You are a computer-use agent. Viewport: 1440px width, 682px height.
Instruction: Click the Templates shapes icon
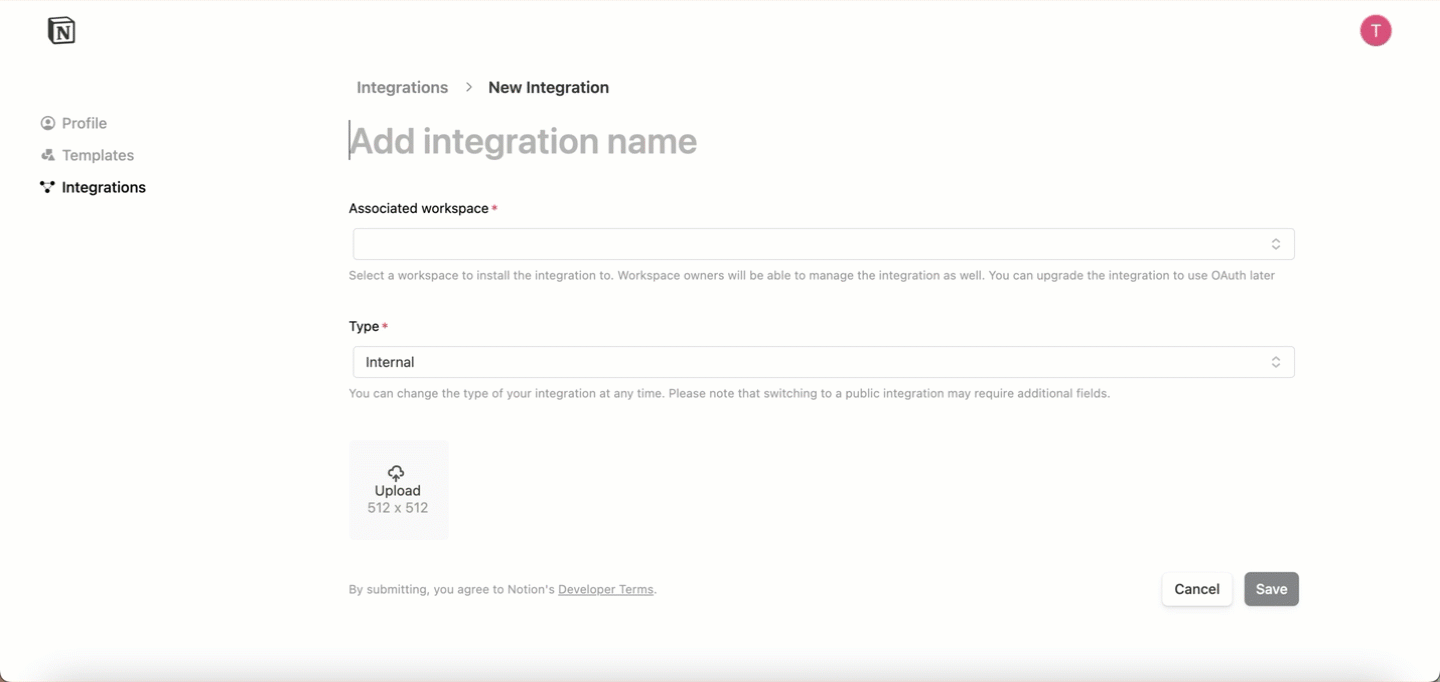click(x=48, y=155)
